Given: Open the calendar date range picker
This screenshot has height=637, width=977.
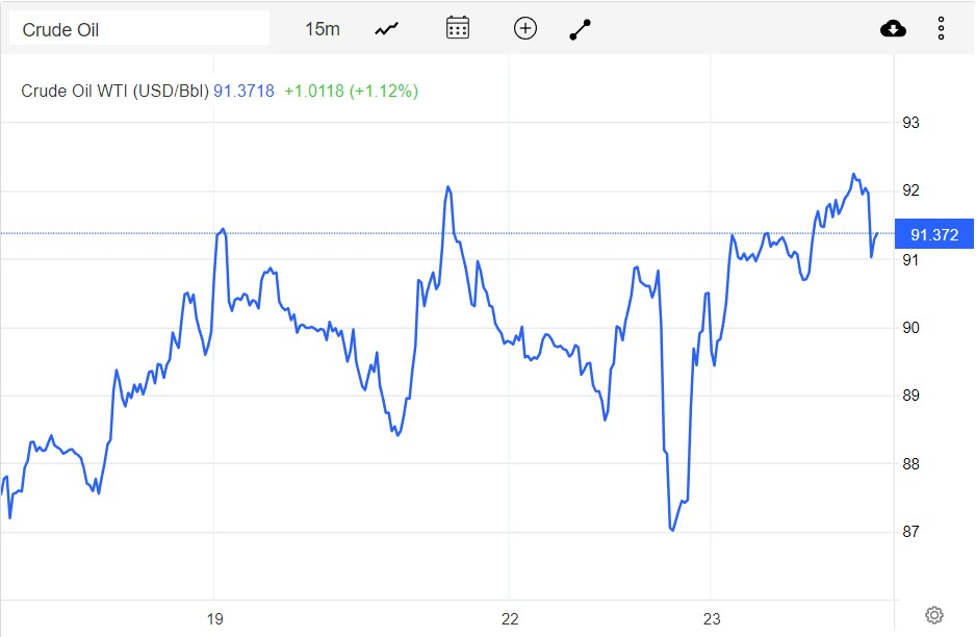Looking at the screenshot, I should click(x=457, y=28).
